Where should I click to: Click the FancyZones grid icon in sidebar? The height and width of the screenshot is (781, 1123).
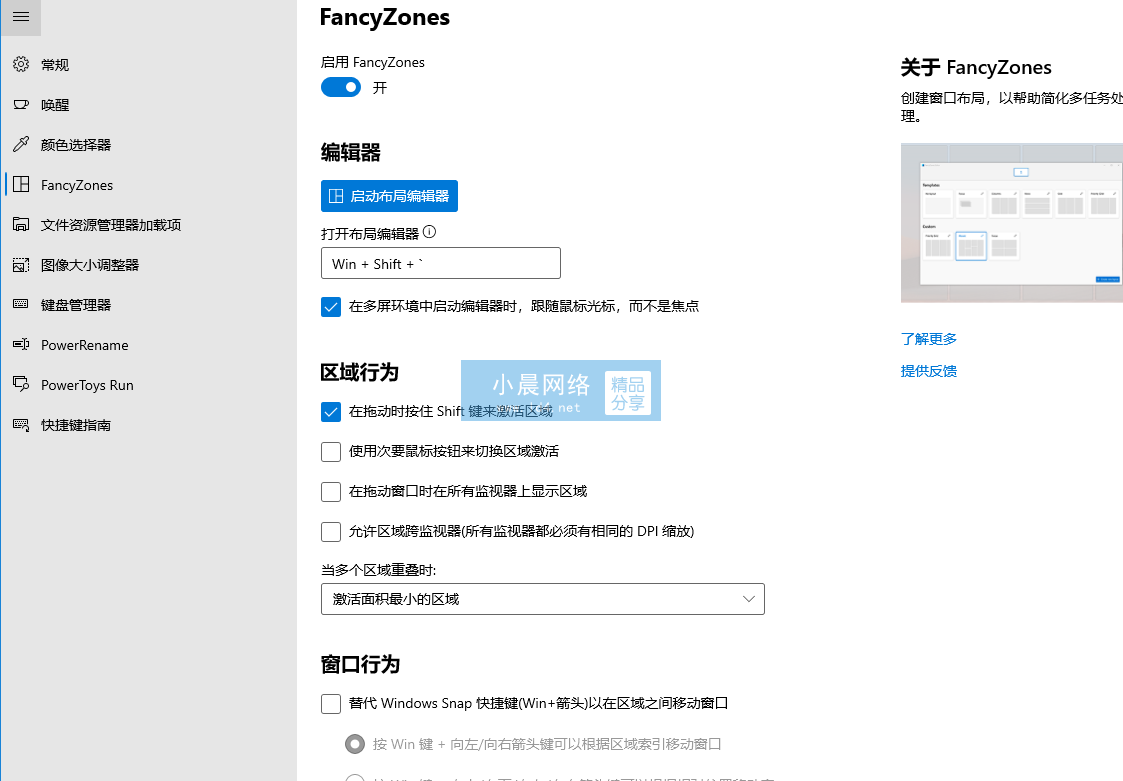(21, 185)
